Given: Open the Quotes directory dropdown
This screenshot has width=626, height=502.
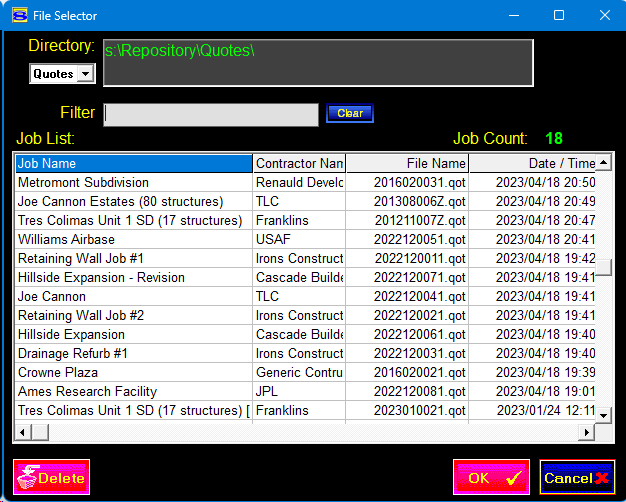Looking at the screenshot, I should click(x=85, y=74).
